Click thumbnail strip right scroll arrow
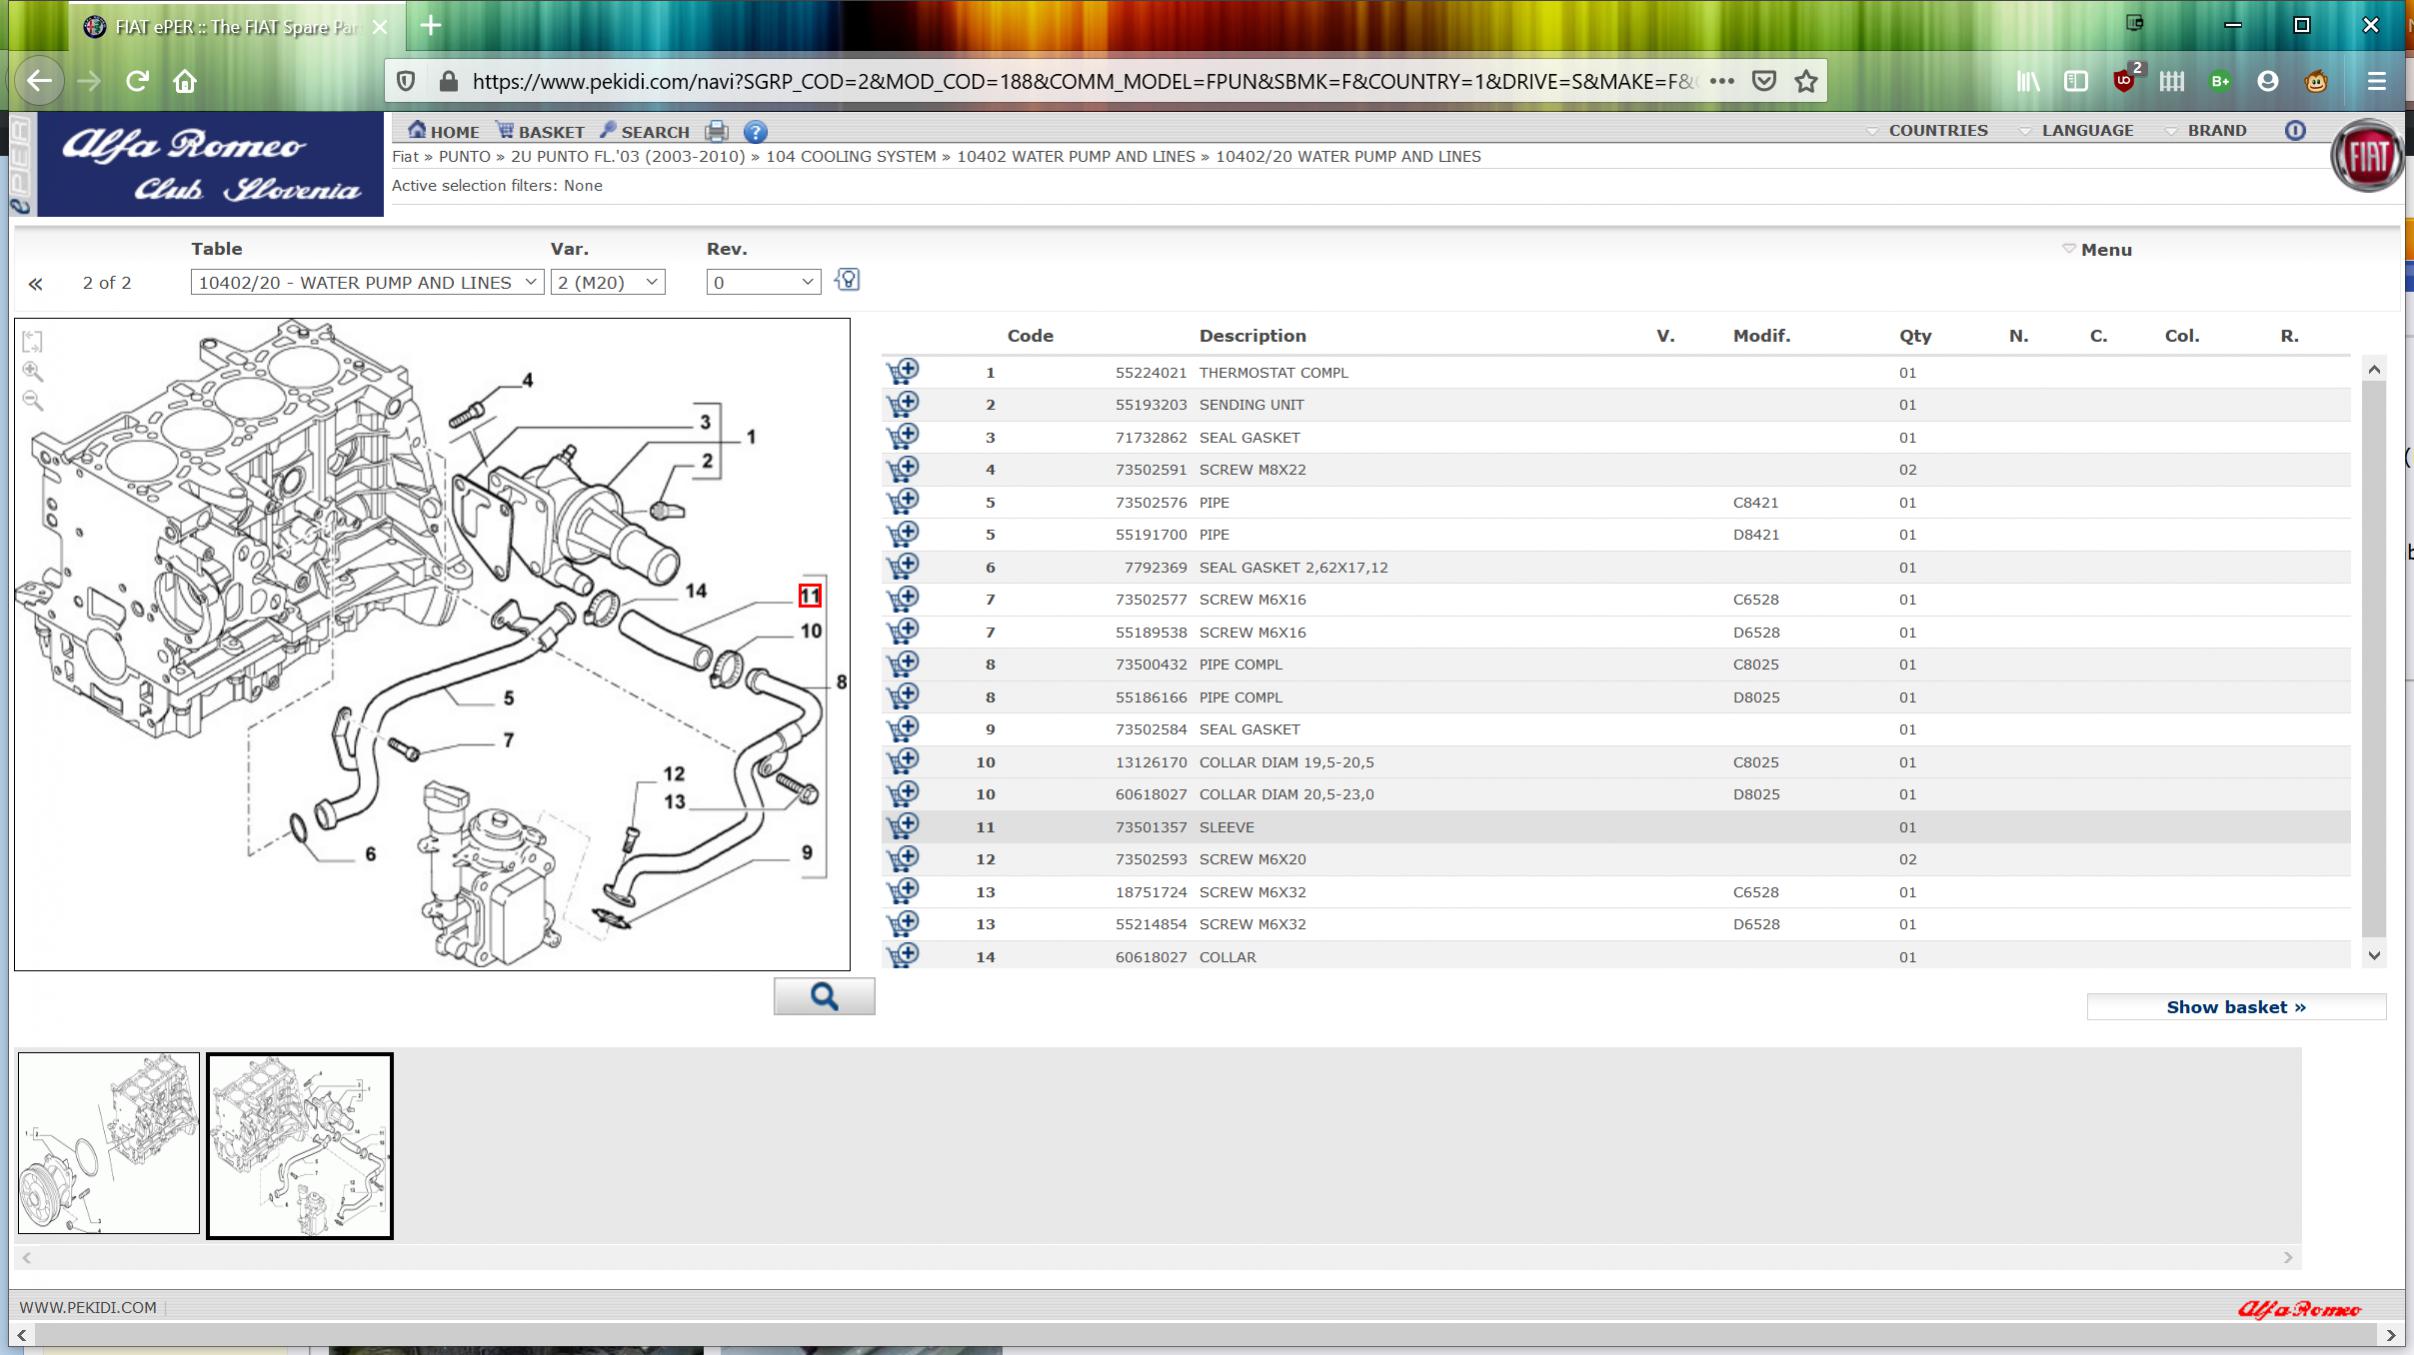2414x1355 pixels. click(2288, 1258)
